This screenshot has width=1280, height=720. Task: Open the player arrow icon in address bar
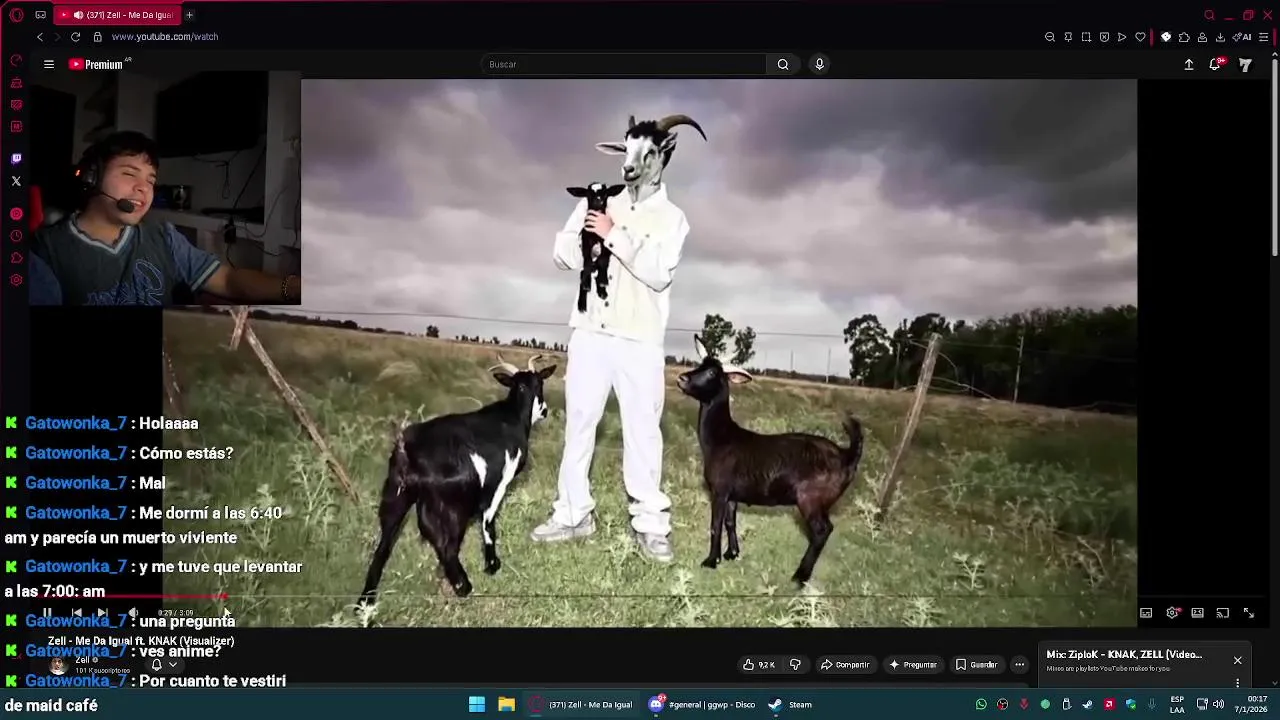pos(1122,37)
